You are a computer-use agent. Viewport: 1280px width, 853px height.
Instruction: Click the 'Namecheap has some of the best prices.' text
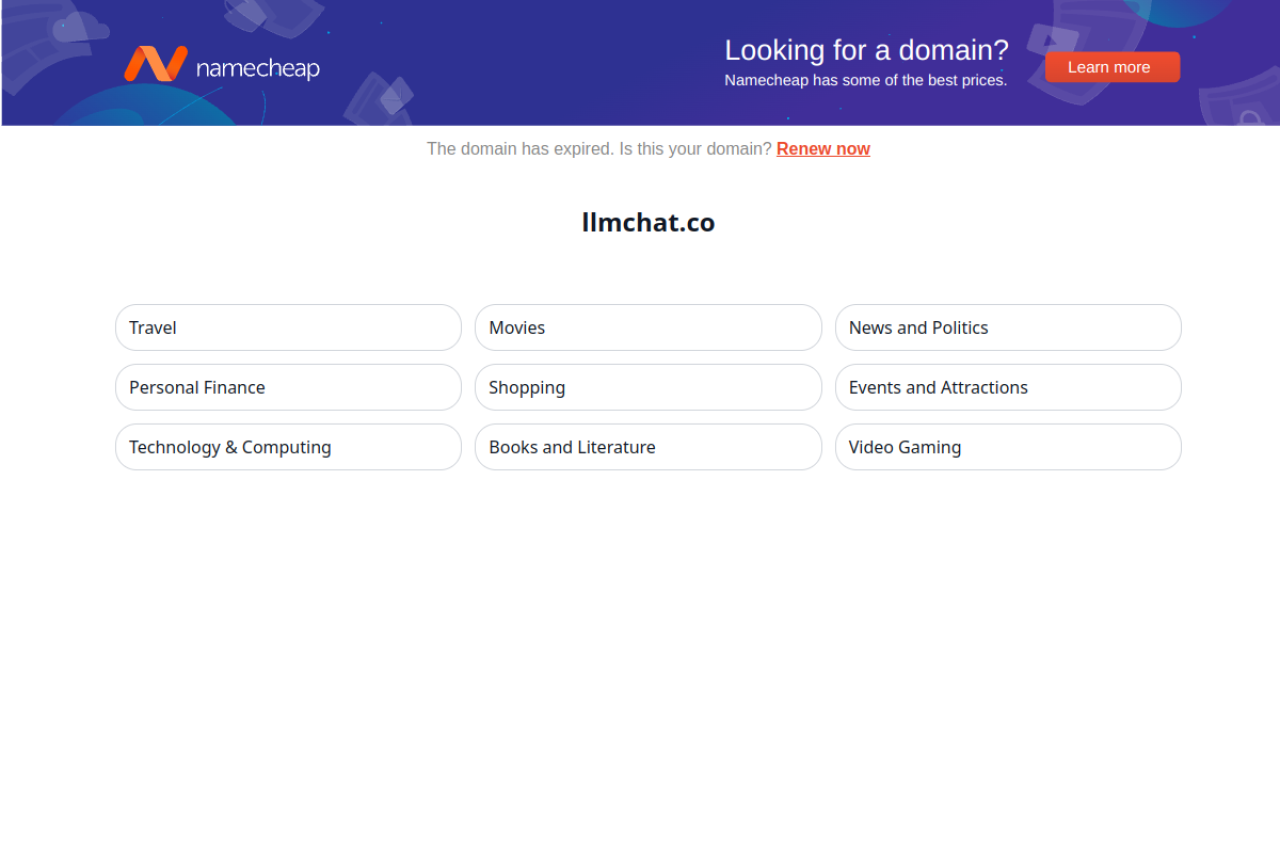[865, 80]
